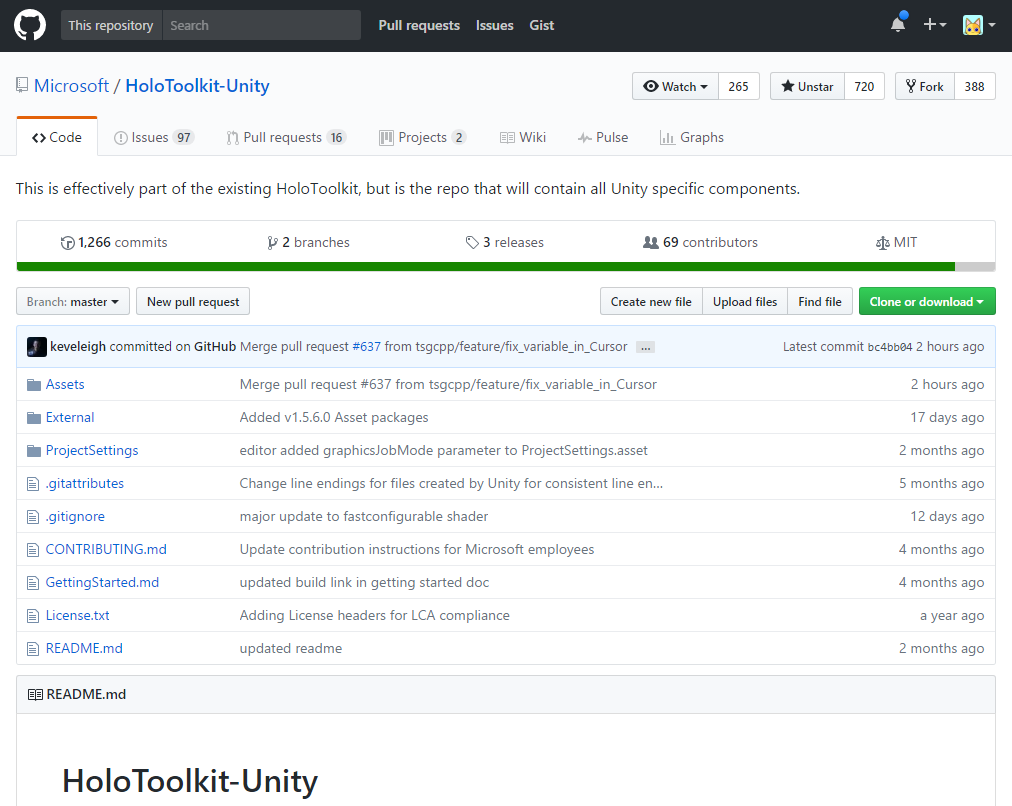This screenshot has width=1012, height=806.
Task: Open HoloToolkit-Unity repository title link
Action: point(197,86)
